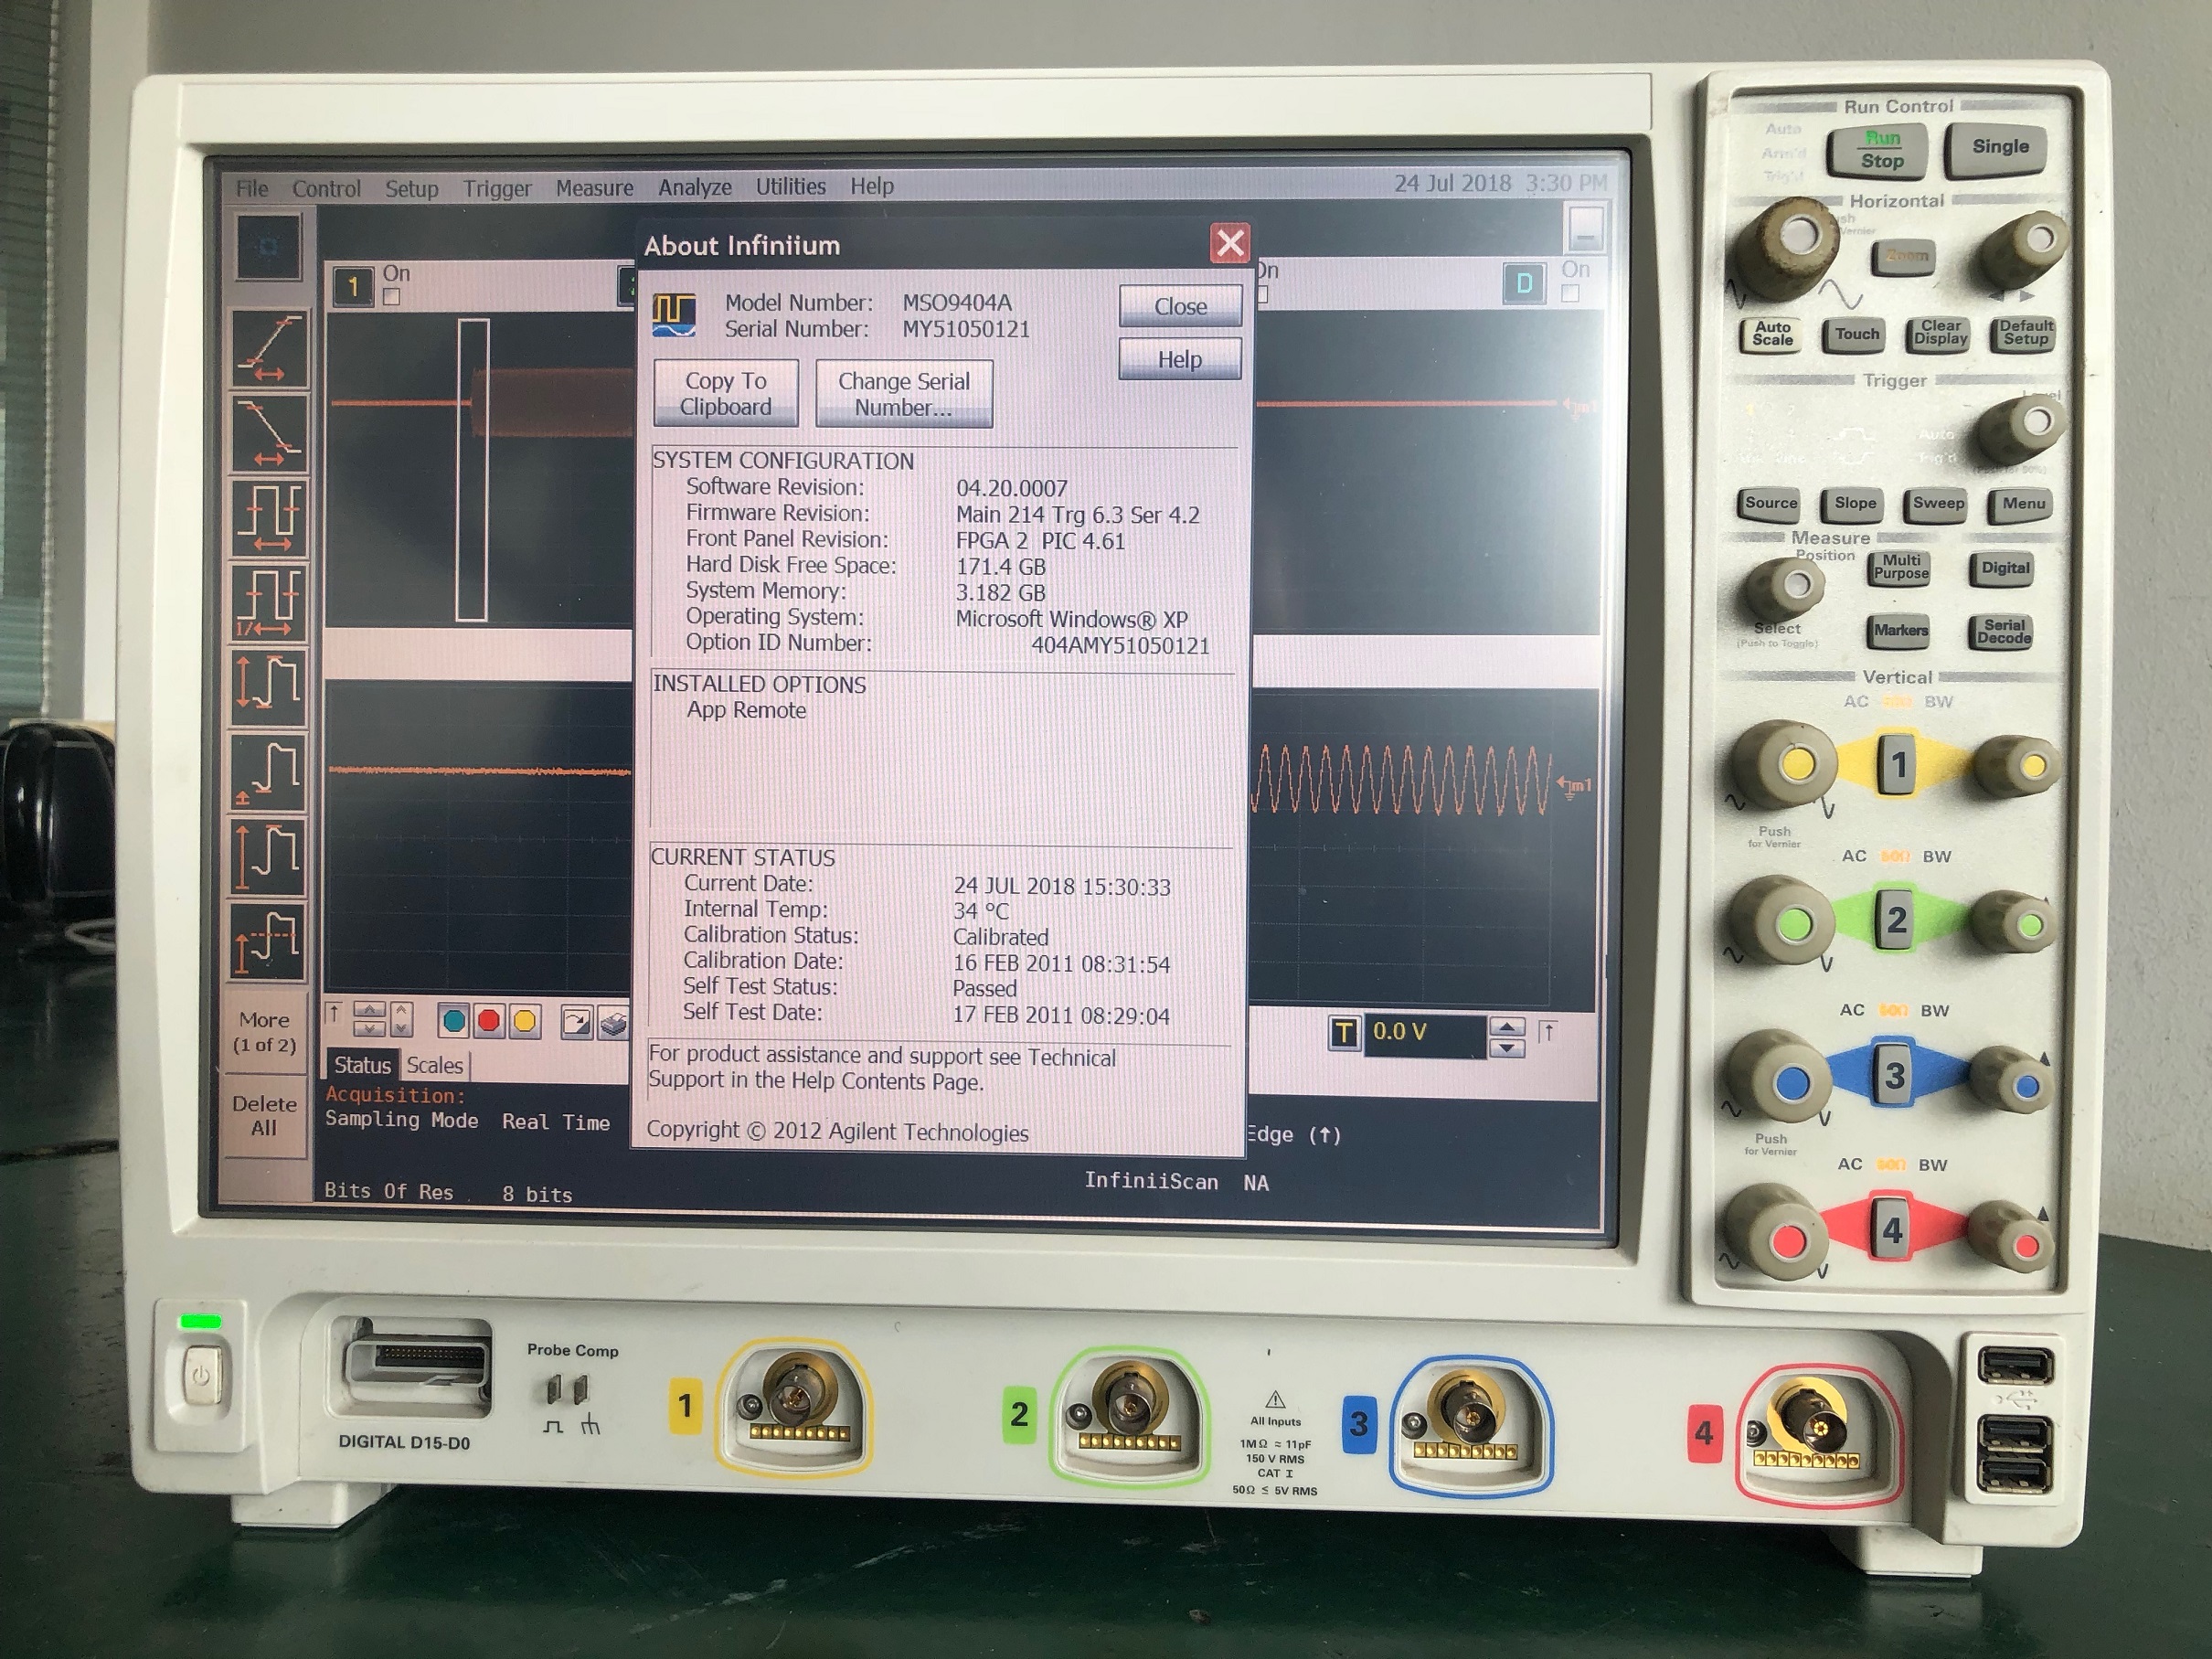Click system memory value 3.182 GB
This screenshot has height=1659, width=2212.
coord(1001,593)
